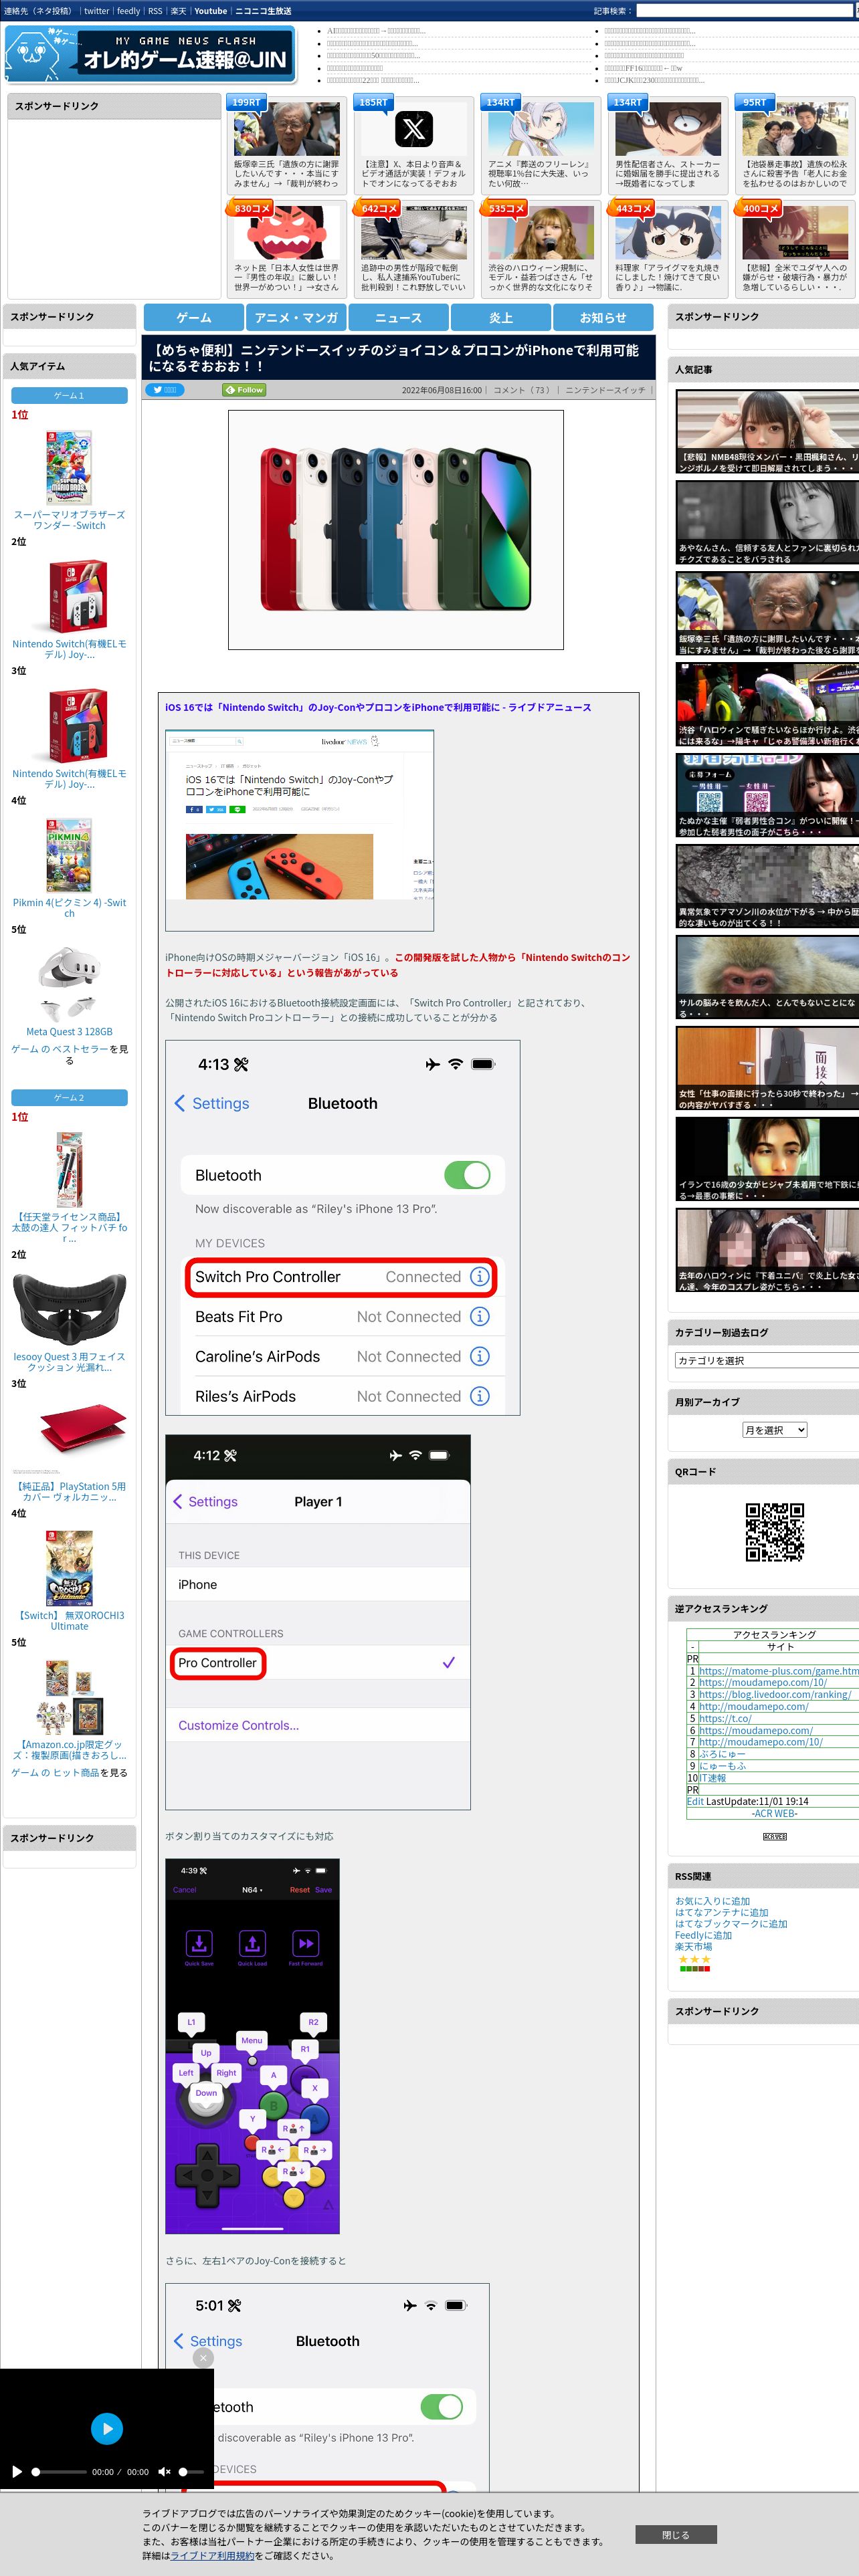
Task: Click the Edit link in access ranking
Action: [x=695, y=1801]
